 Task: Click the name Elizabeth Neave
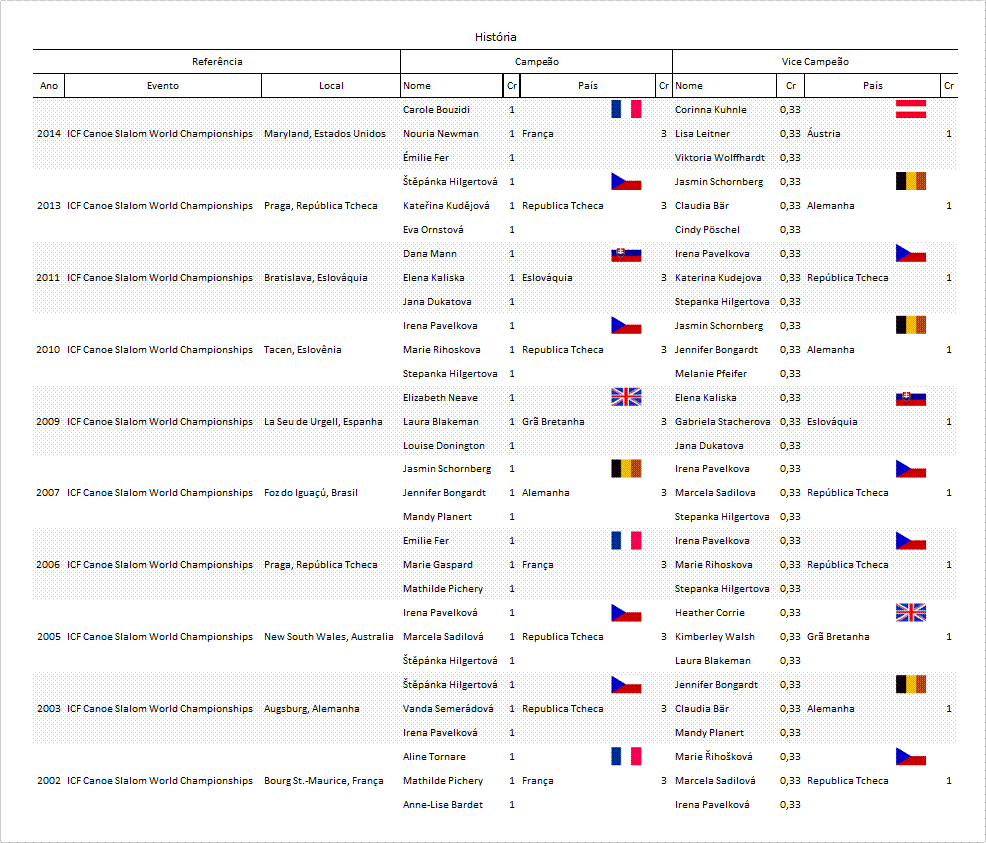click(x=440, y=397)
